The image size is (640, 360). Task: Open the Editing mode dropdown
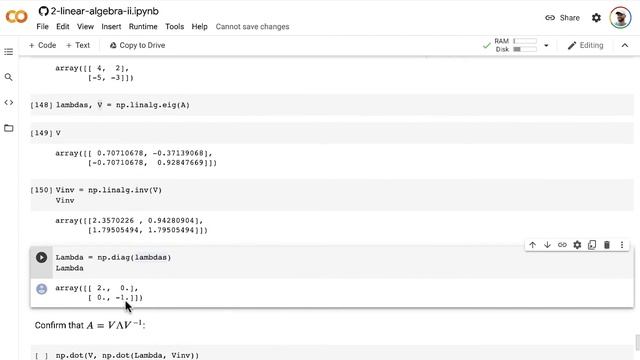(585, 45)
